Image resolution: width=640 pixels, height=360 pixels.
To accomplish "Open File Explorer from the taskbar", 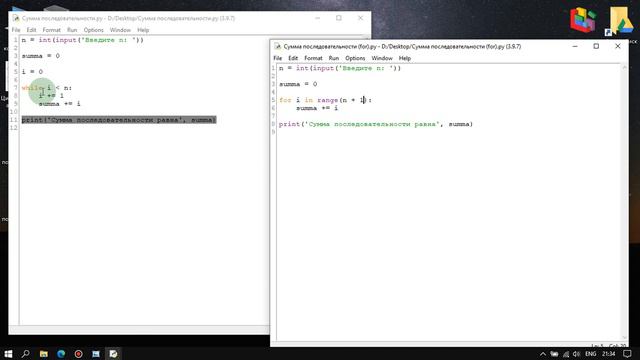I will 44,353.
